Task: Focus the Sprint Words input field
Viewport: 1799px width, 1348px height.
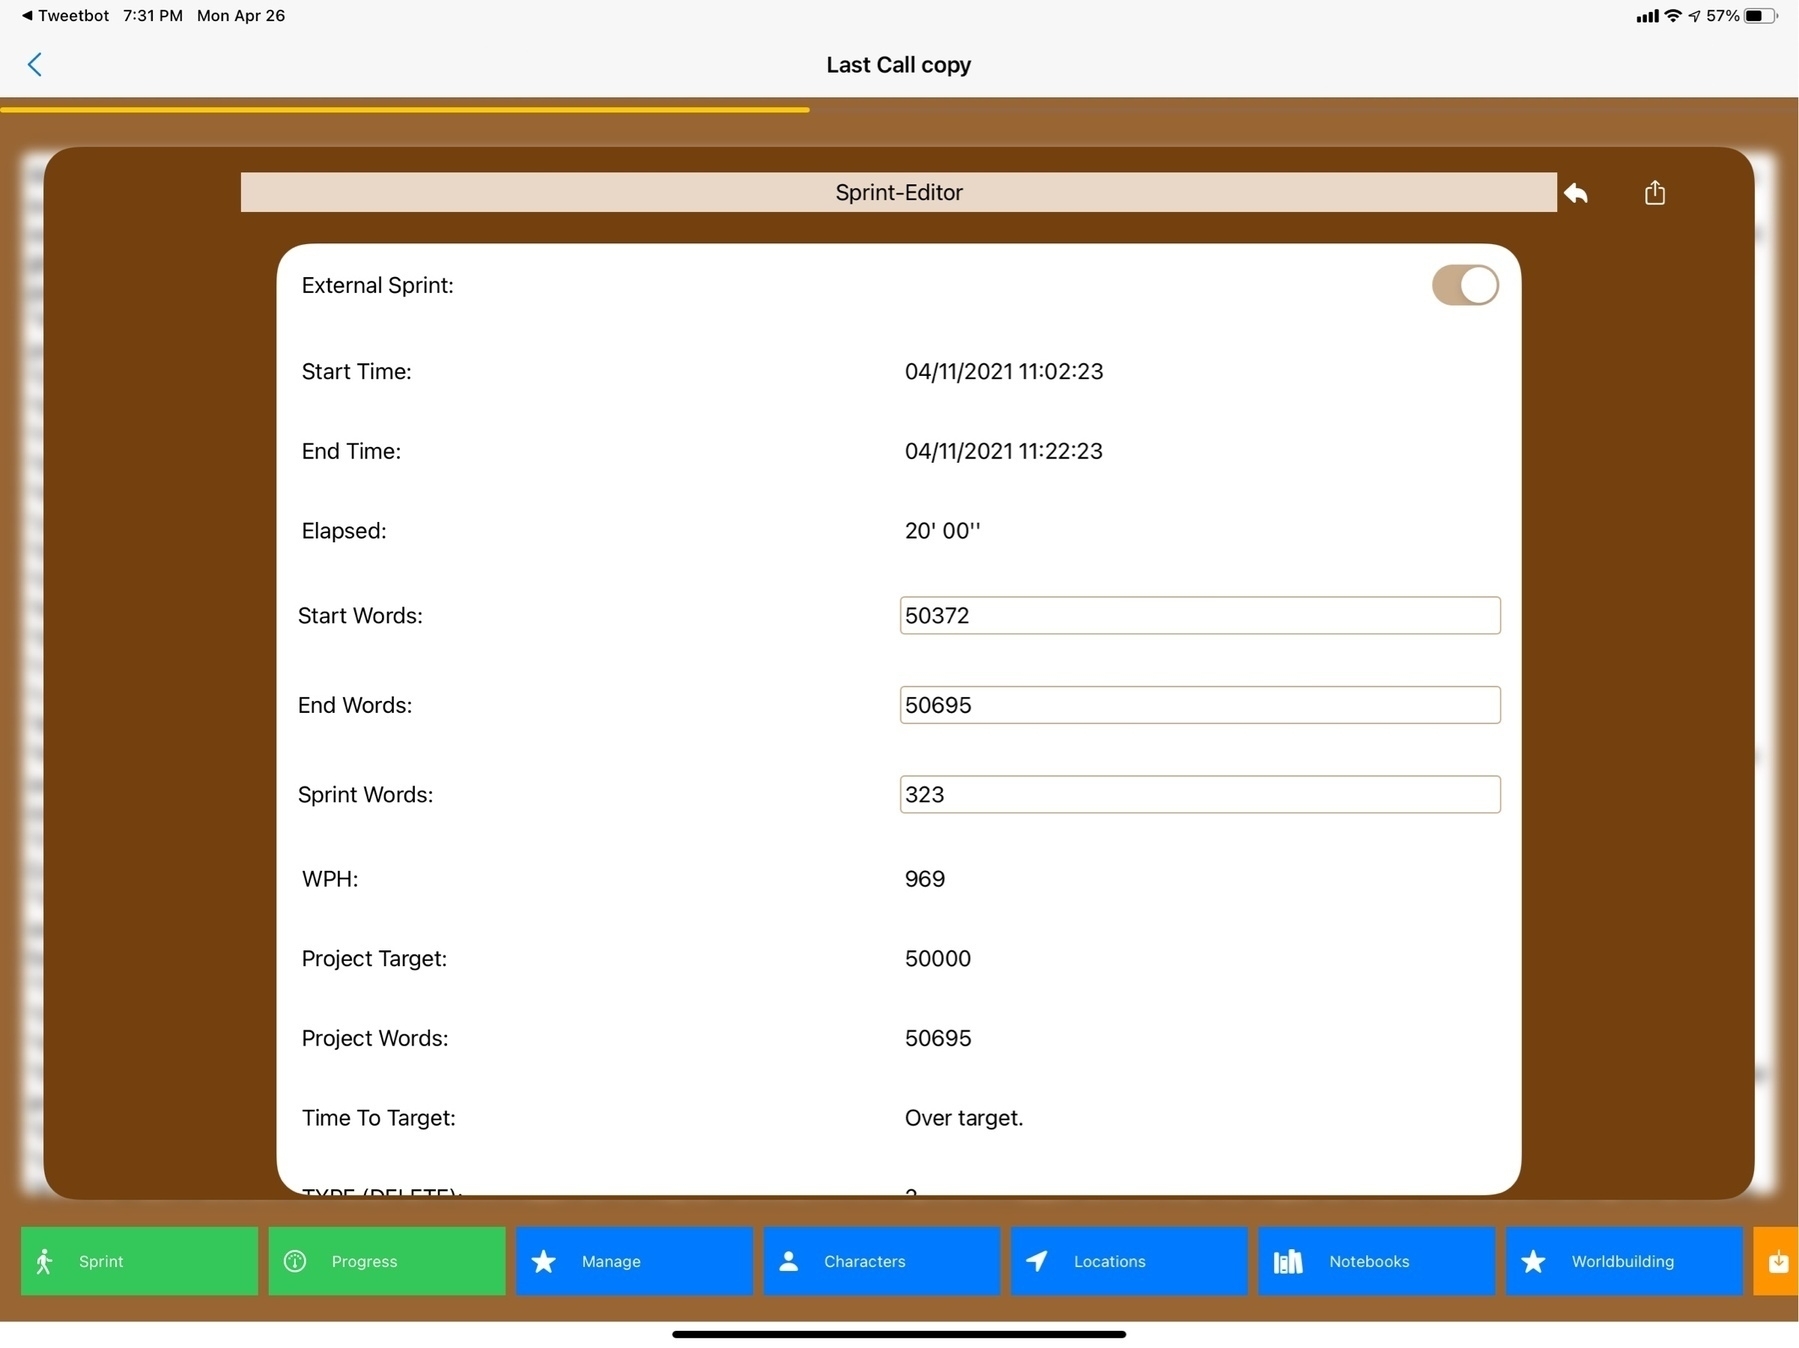Action: point(1199,794)
